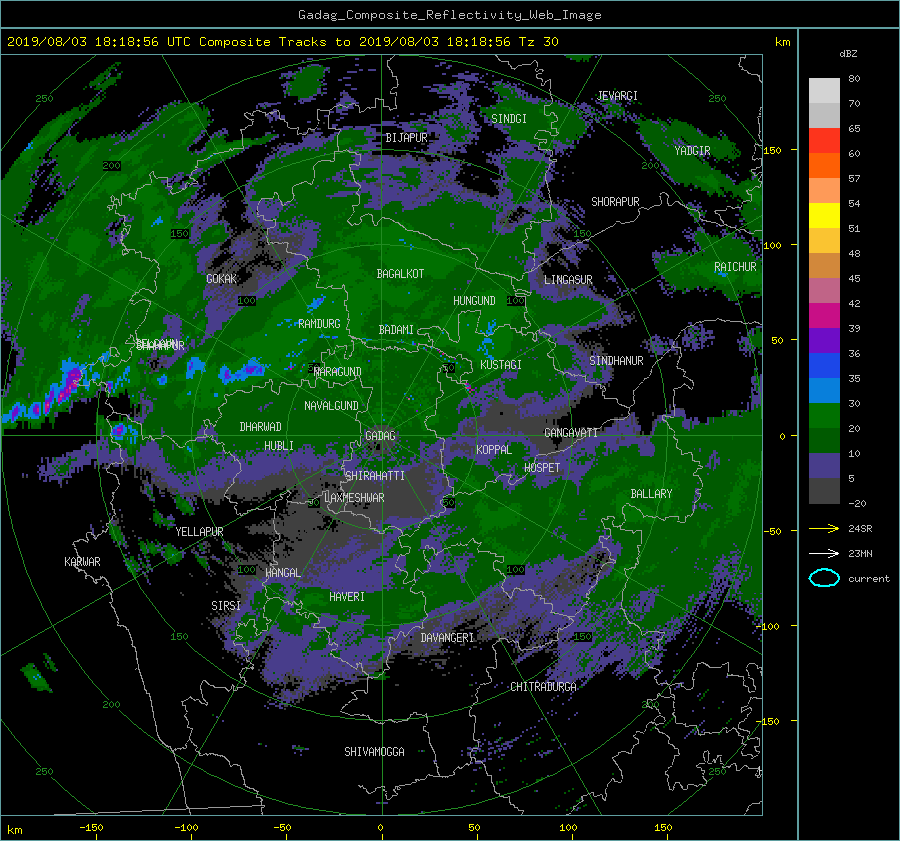900x841 pixels.
Task: Select the RAICHUR town label
Action: pyautogui.click(x=735, y=267)
